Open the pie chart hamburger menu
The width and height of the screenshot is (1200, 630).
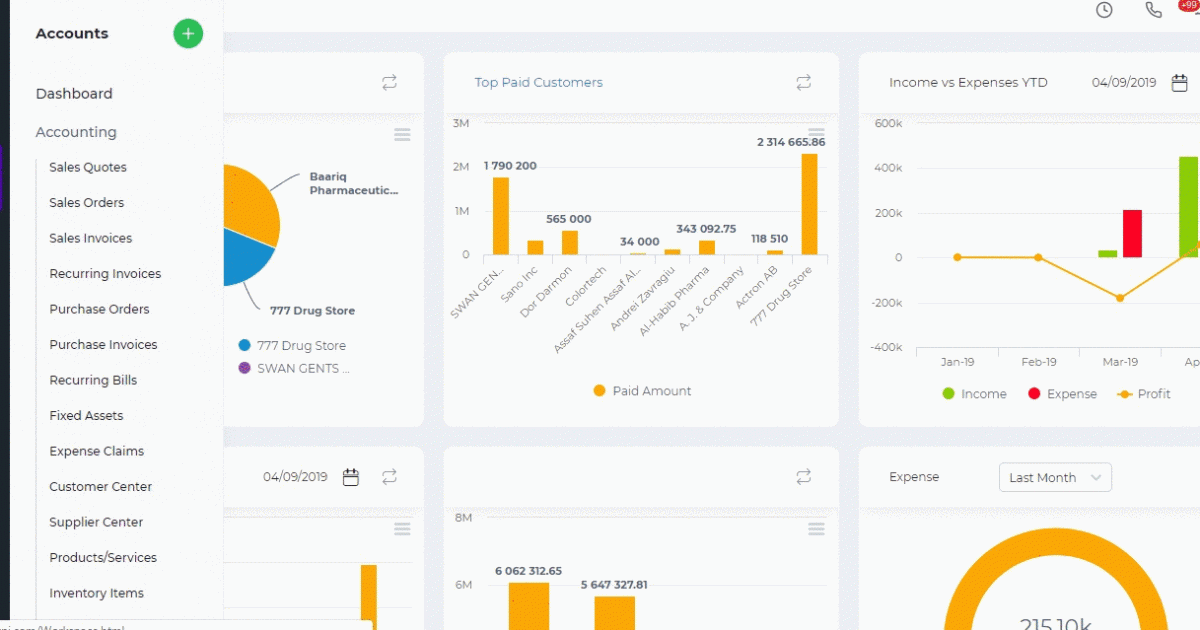click(402, 134)
